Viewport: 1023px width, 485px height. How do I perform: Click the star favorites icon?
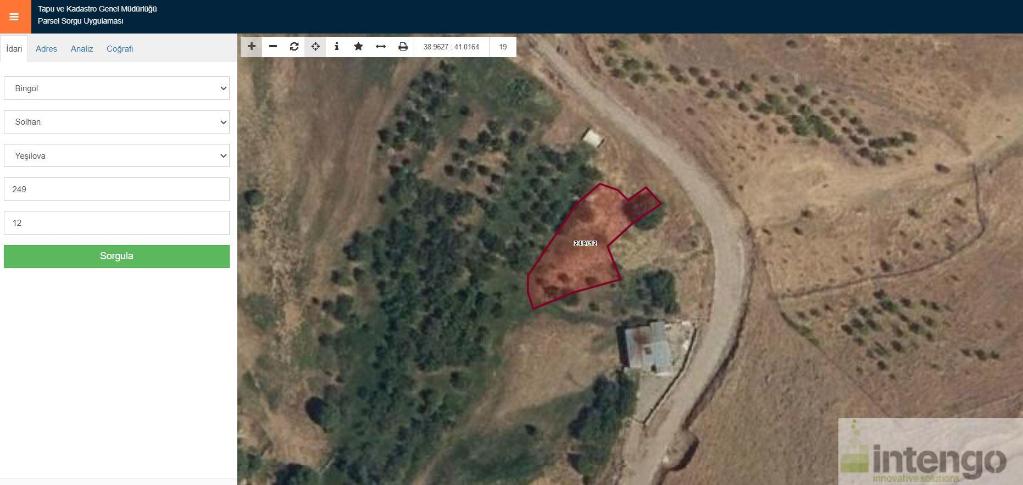[x=358, y=46]
